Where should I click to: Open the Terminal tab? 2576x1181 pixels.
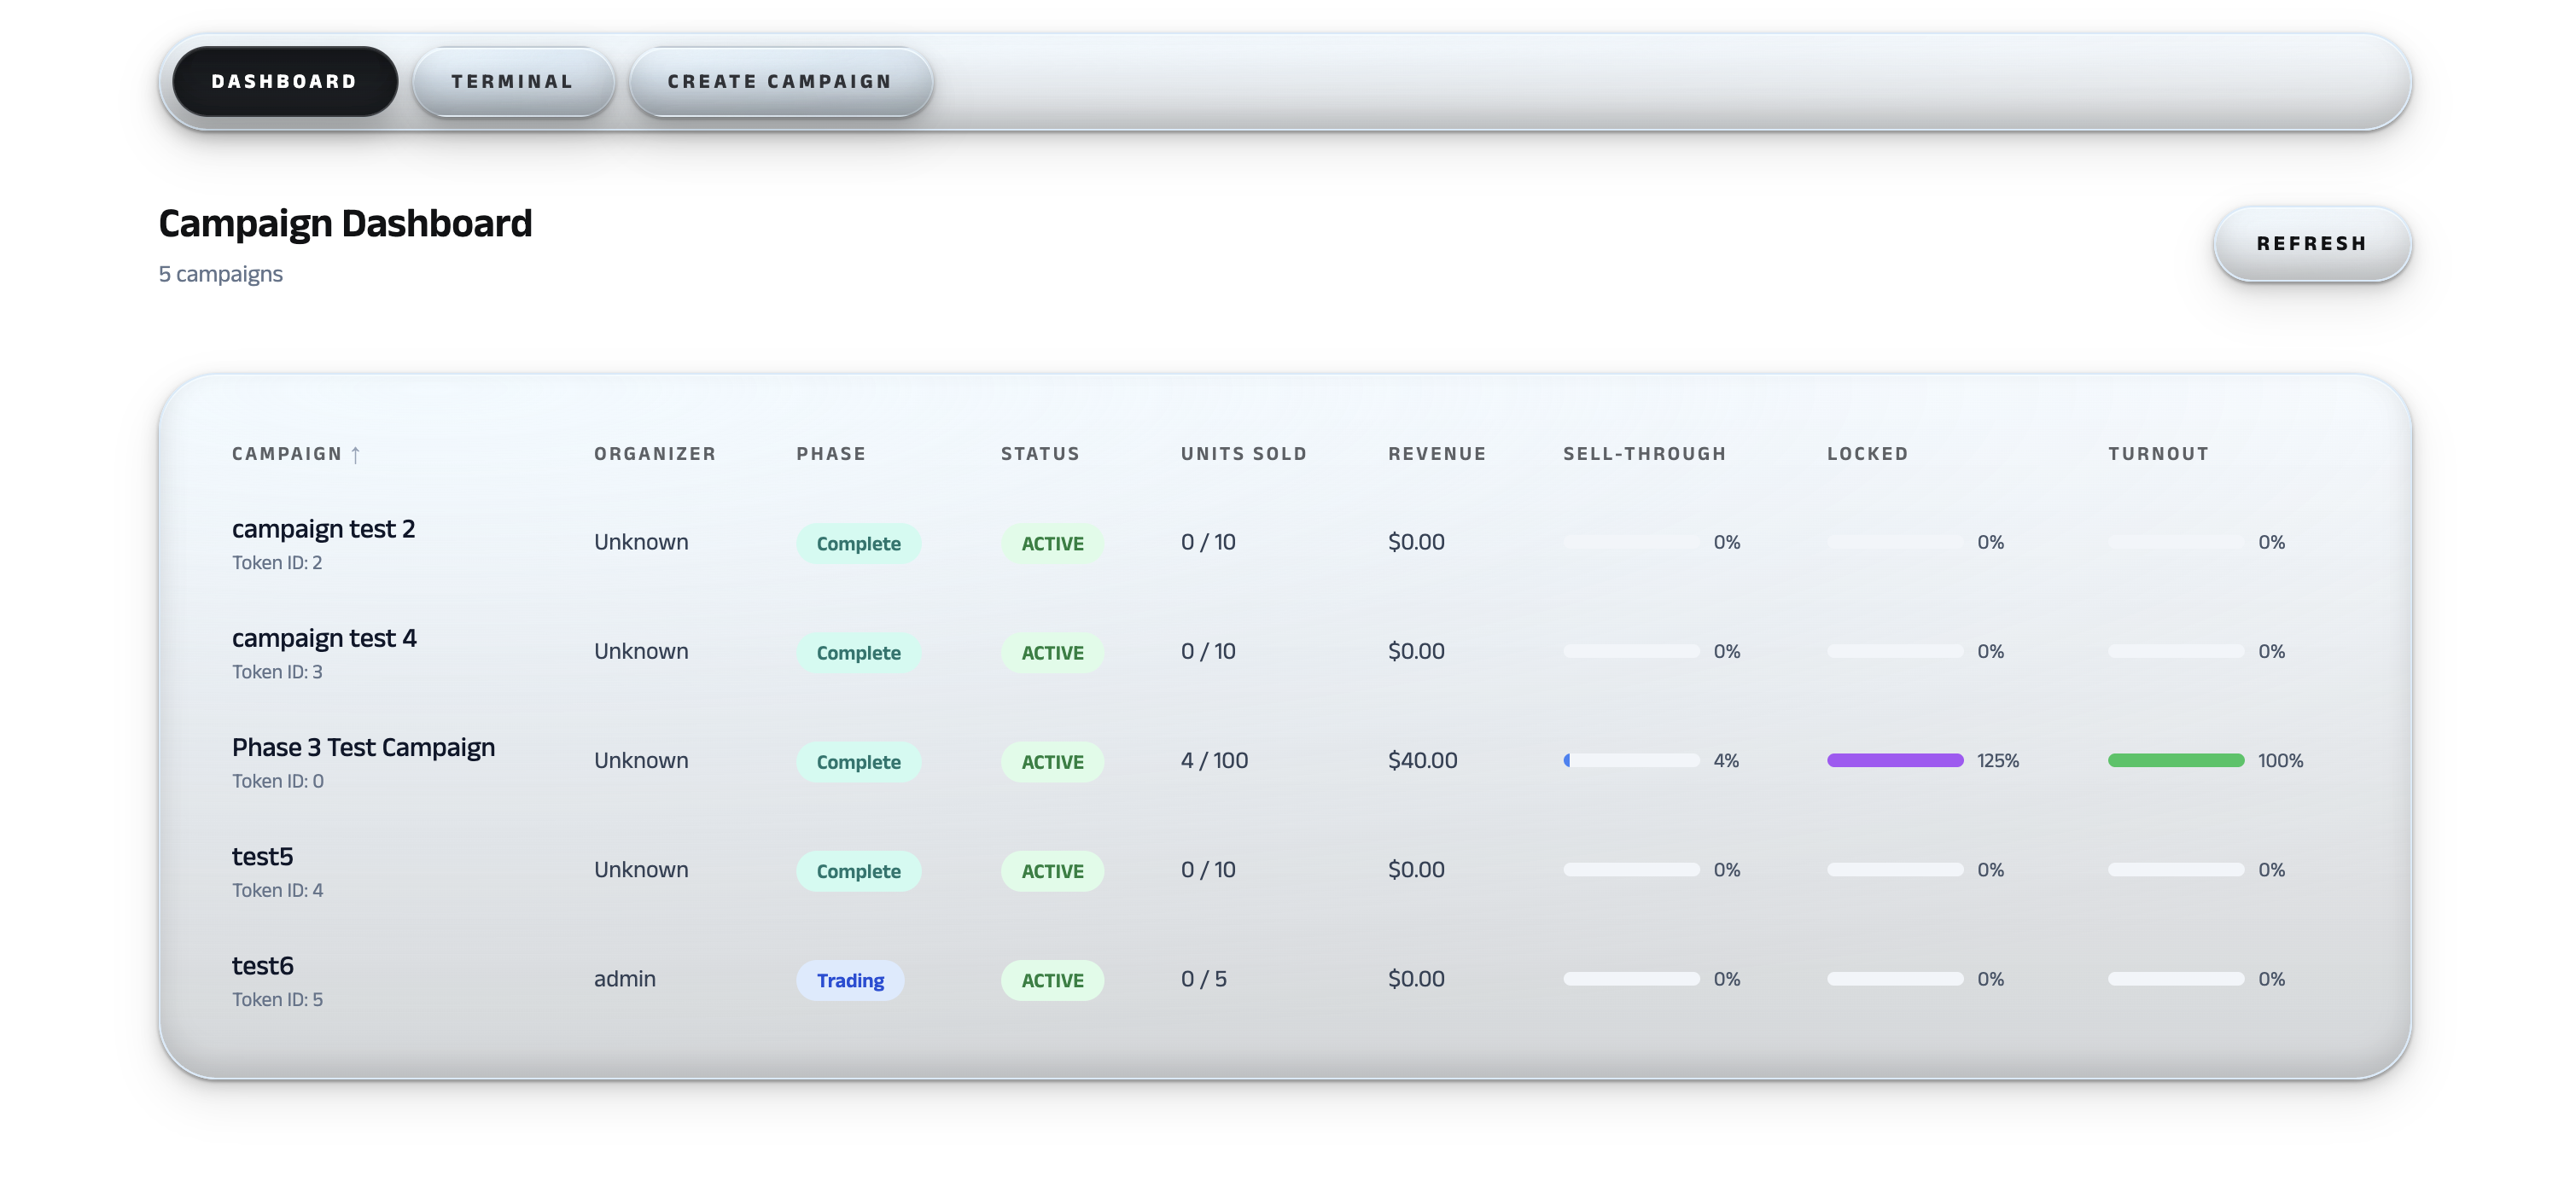tap(513, 82)
